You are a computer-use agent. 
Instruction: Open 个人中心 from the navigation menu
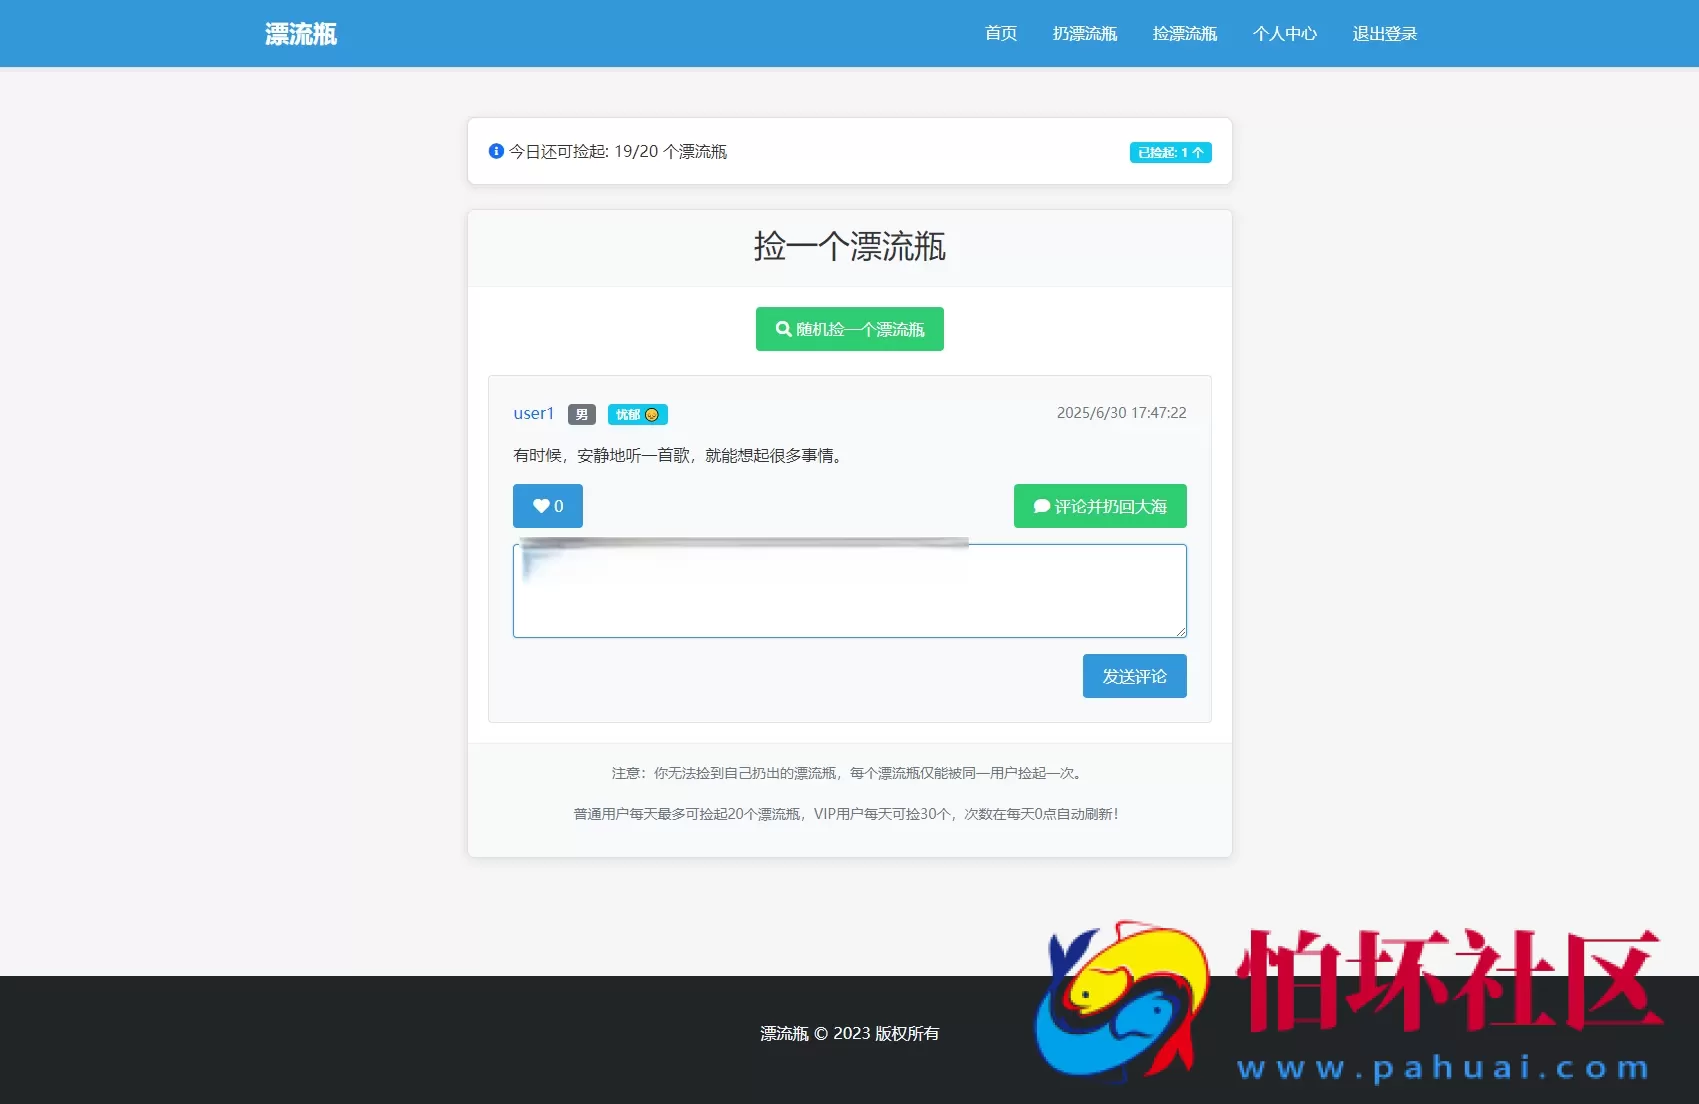1285,33
